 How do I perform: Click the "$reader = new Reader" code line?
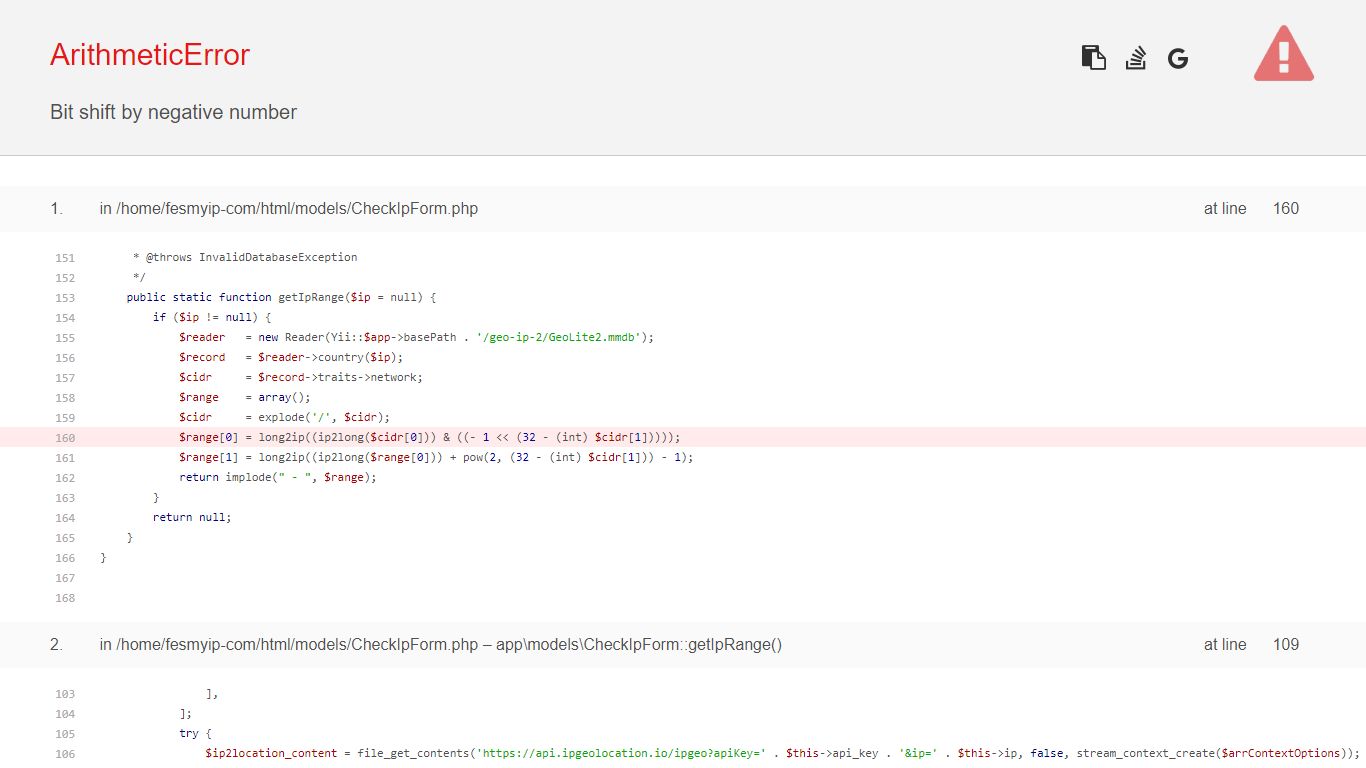click(416, 337)
